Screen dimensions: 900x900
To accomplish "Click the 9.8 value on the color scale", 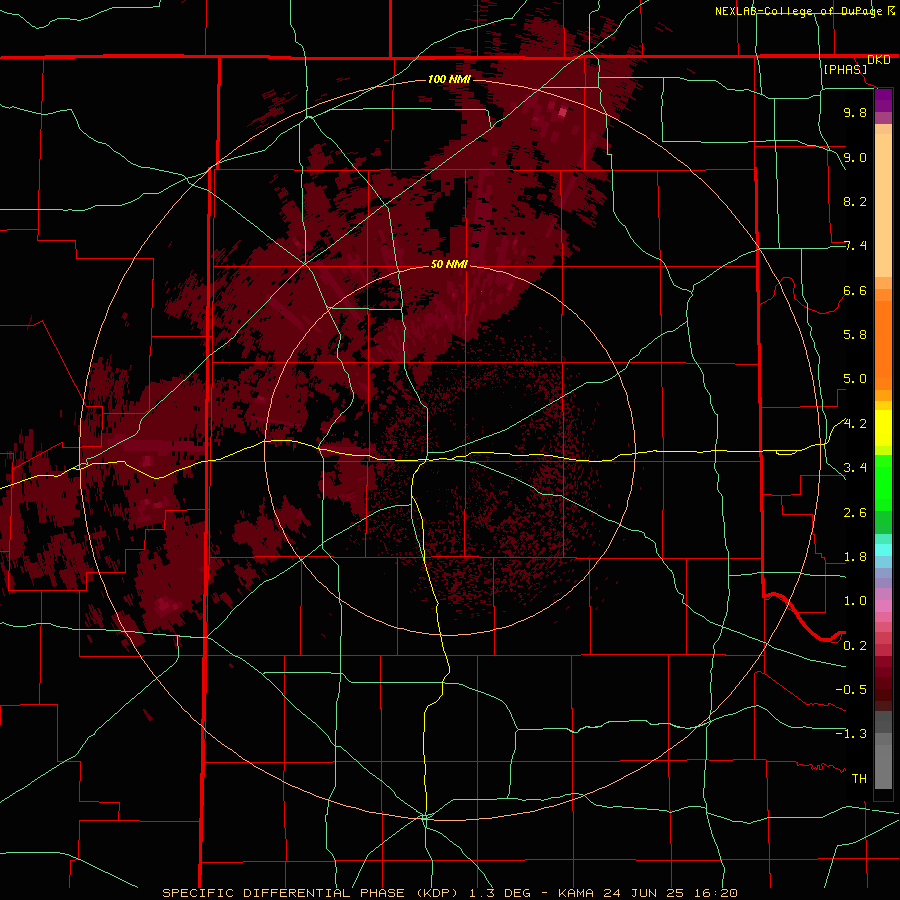I will point(855,112).
